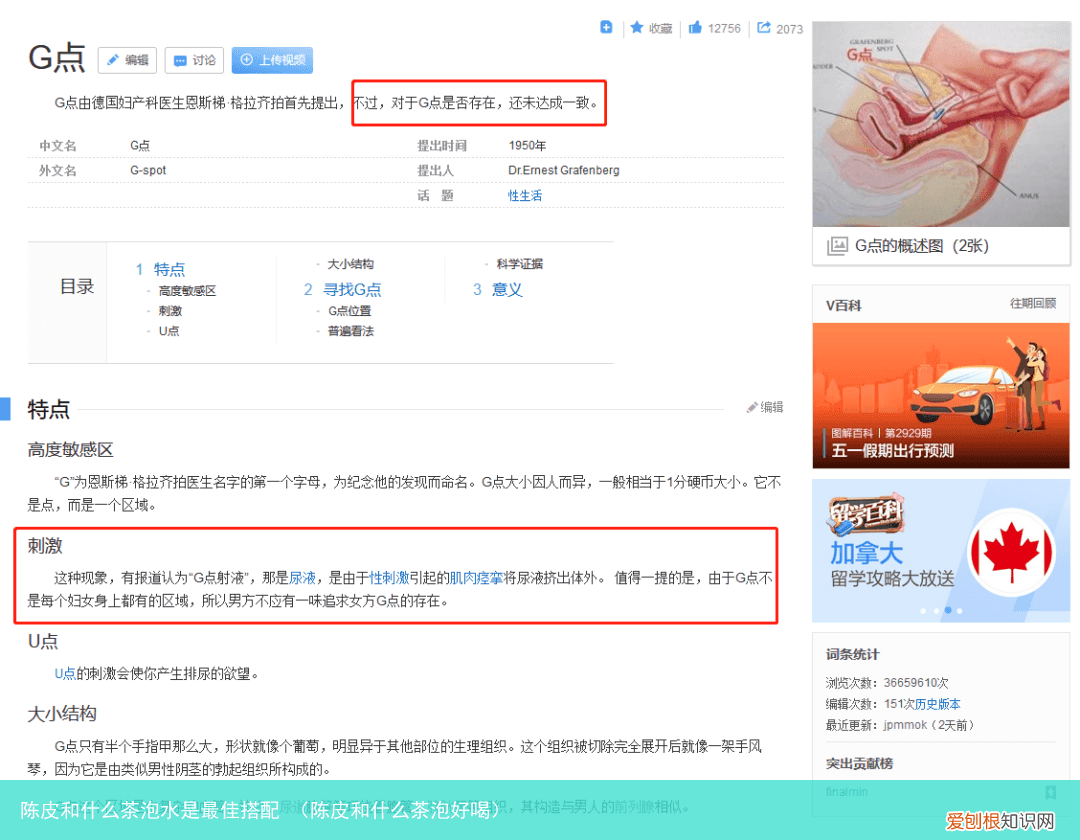Click the 上传视频 upload button

[272, 60]
